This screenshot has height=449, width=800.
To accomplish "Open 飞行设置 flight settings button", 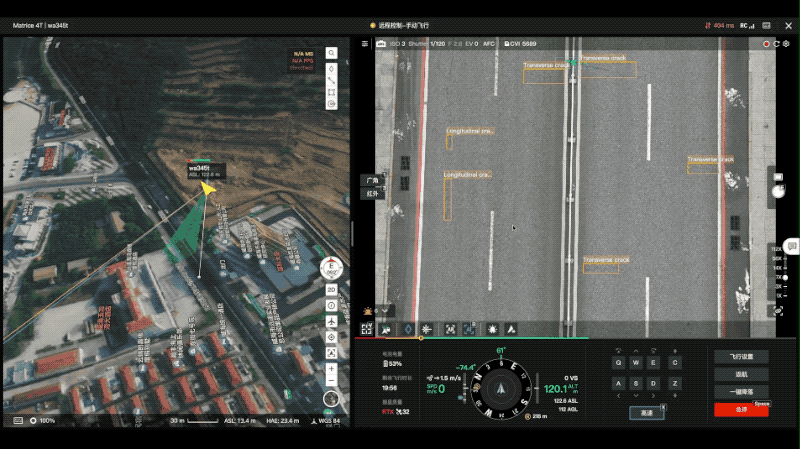I will point(741,357).
